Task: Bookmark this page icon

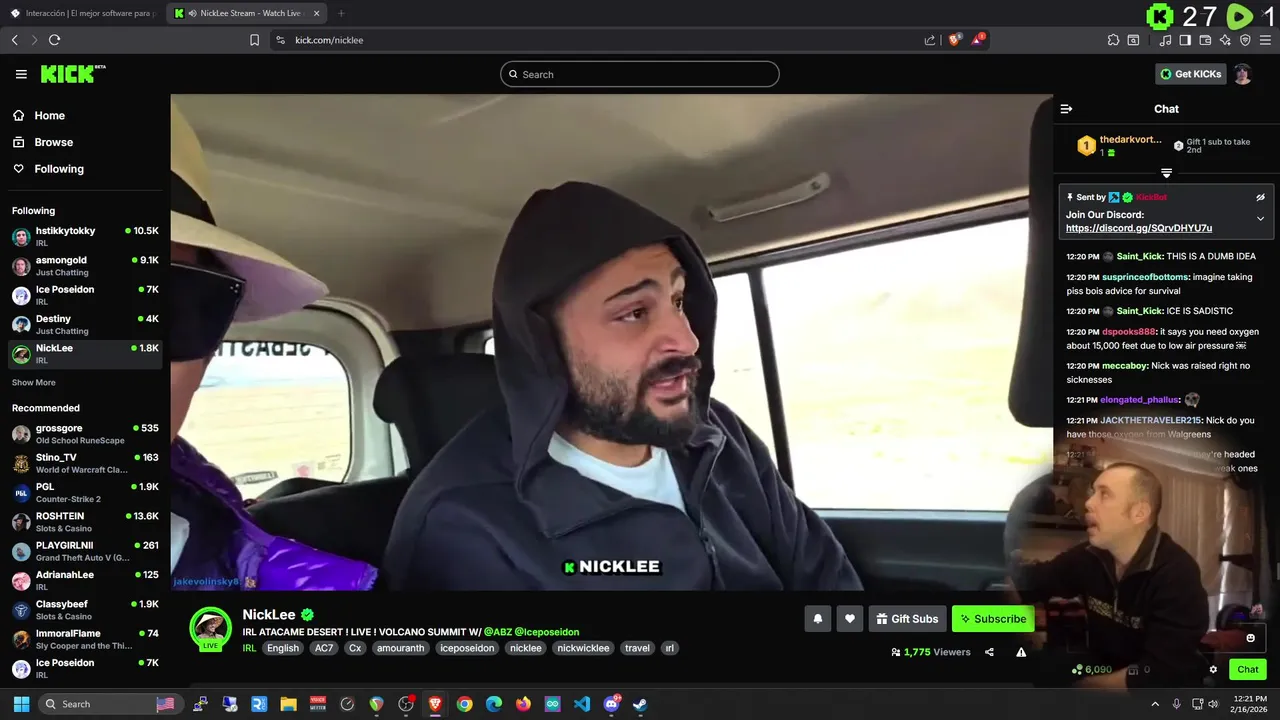Action: coord(254,40)
